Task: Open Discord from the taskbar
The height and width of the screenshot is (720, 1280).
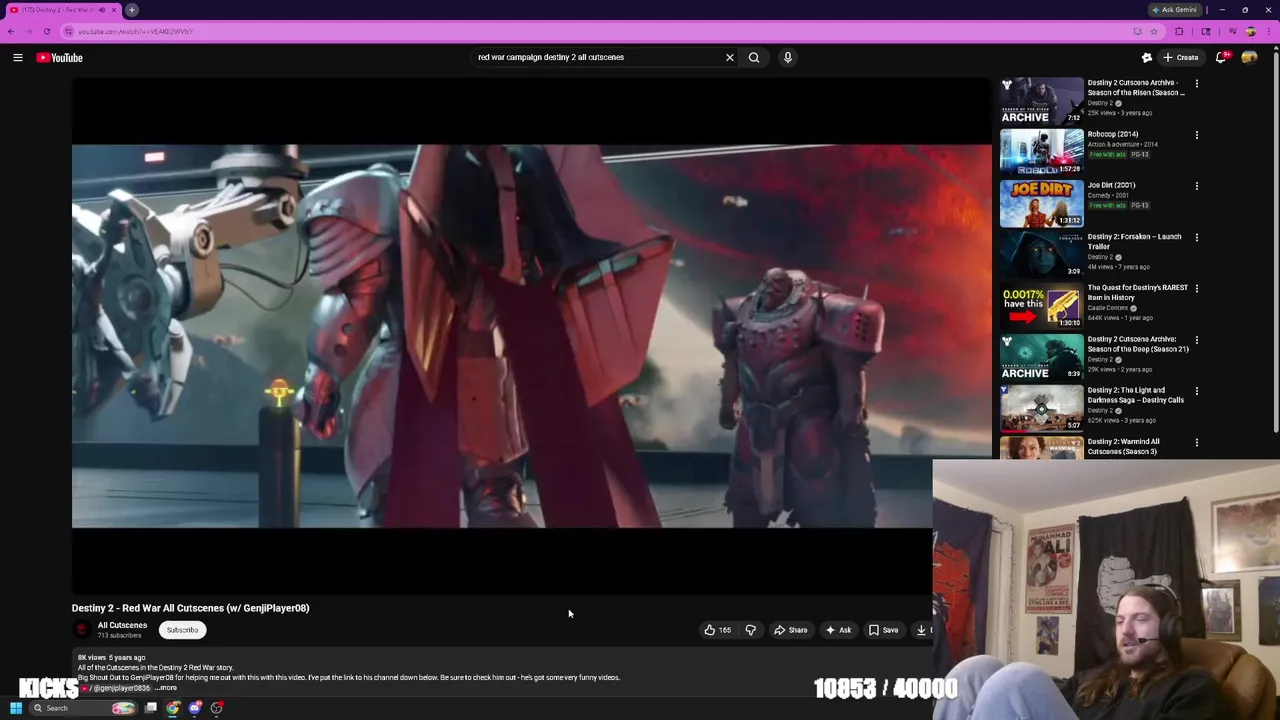Action: click(x=195, y=708)
